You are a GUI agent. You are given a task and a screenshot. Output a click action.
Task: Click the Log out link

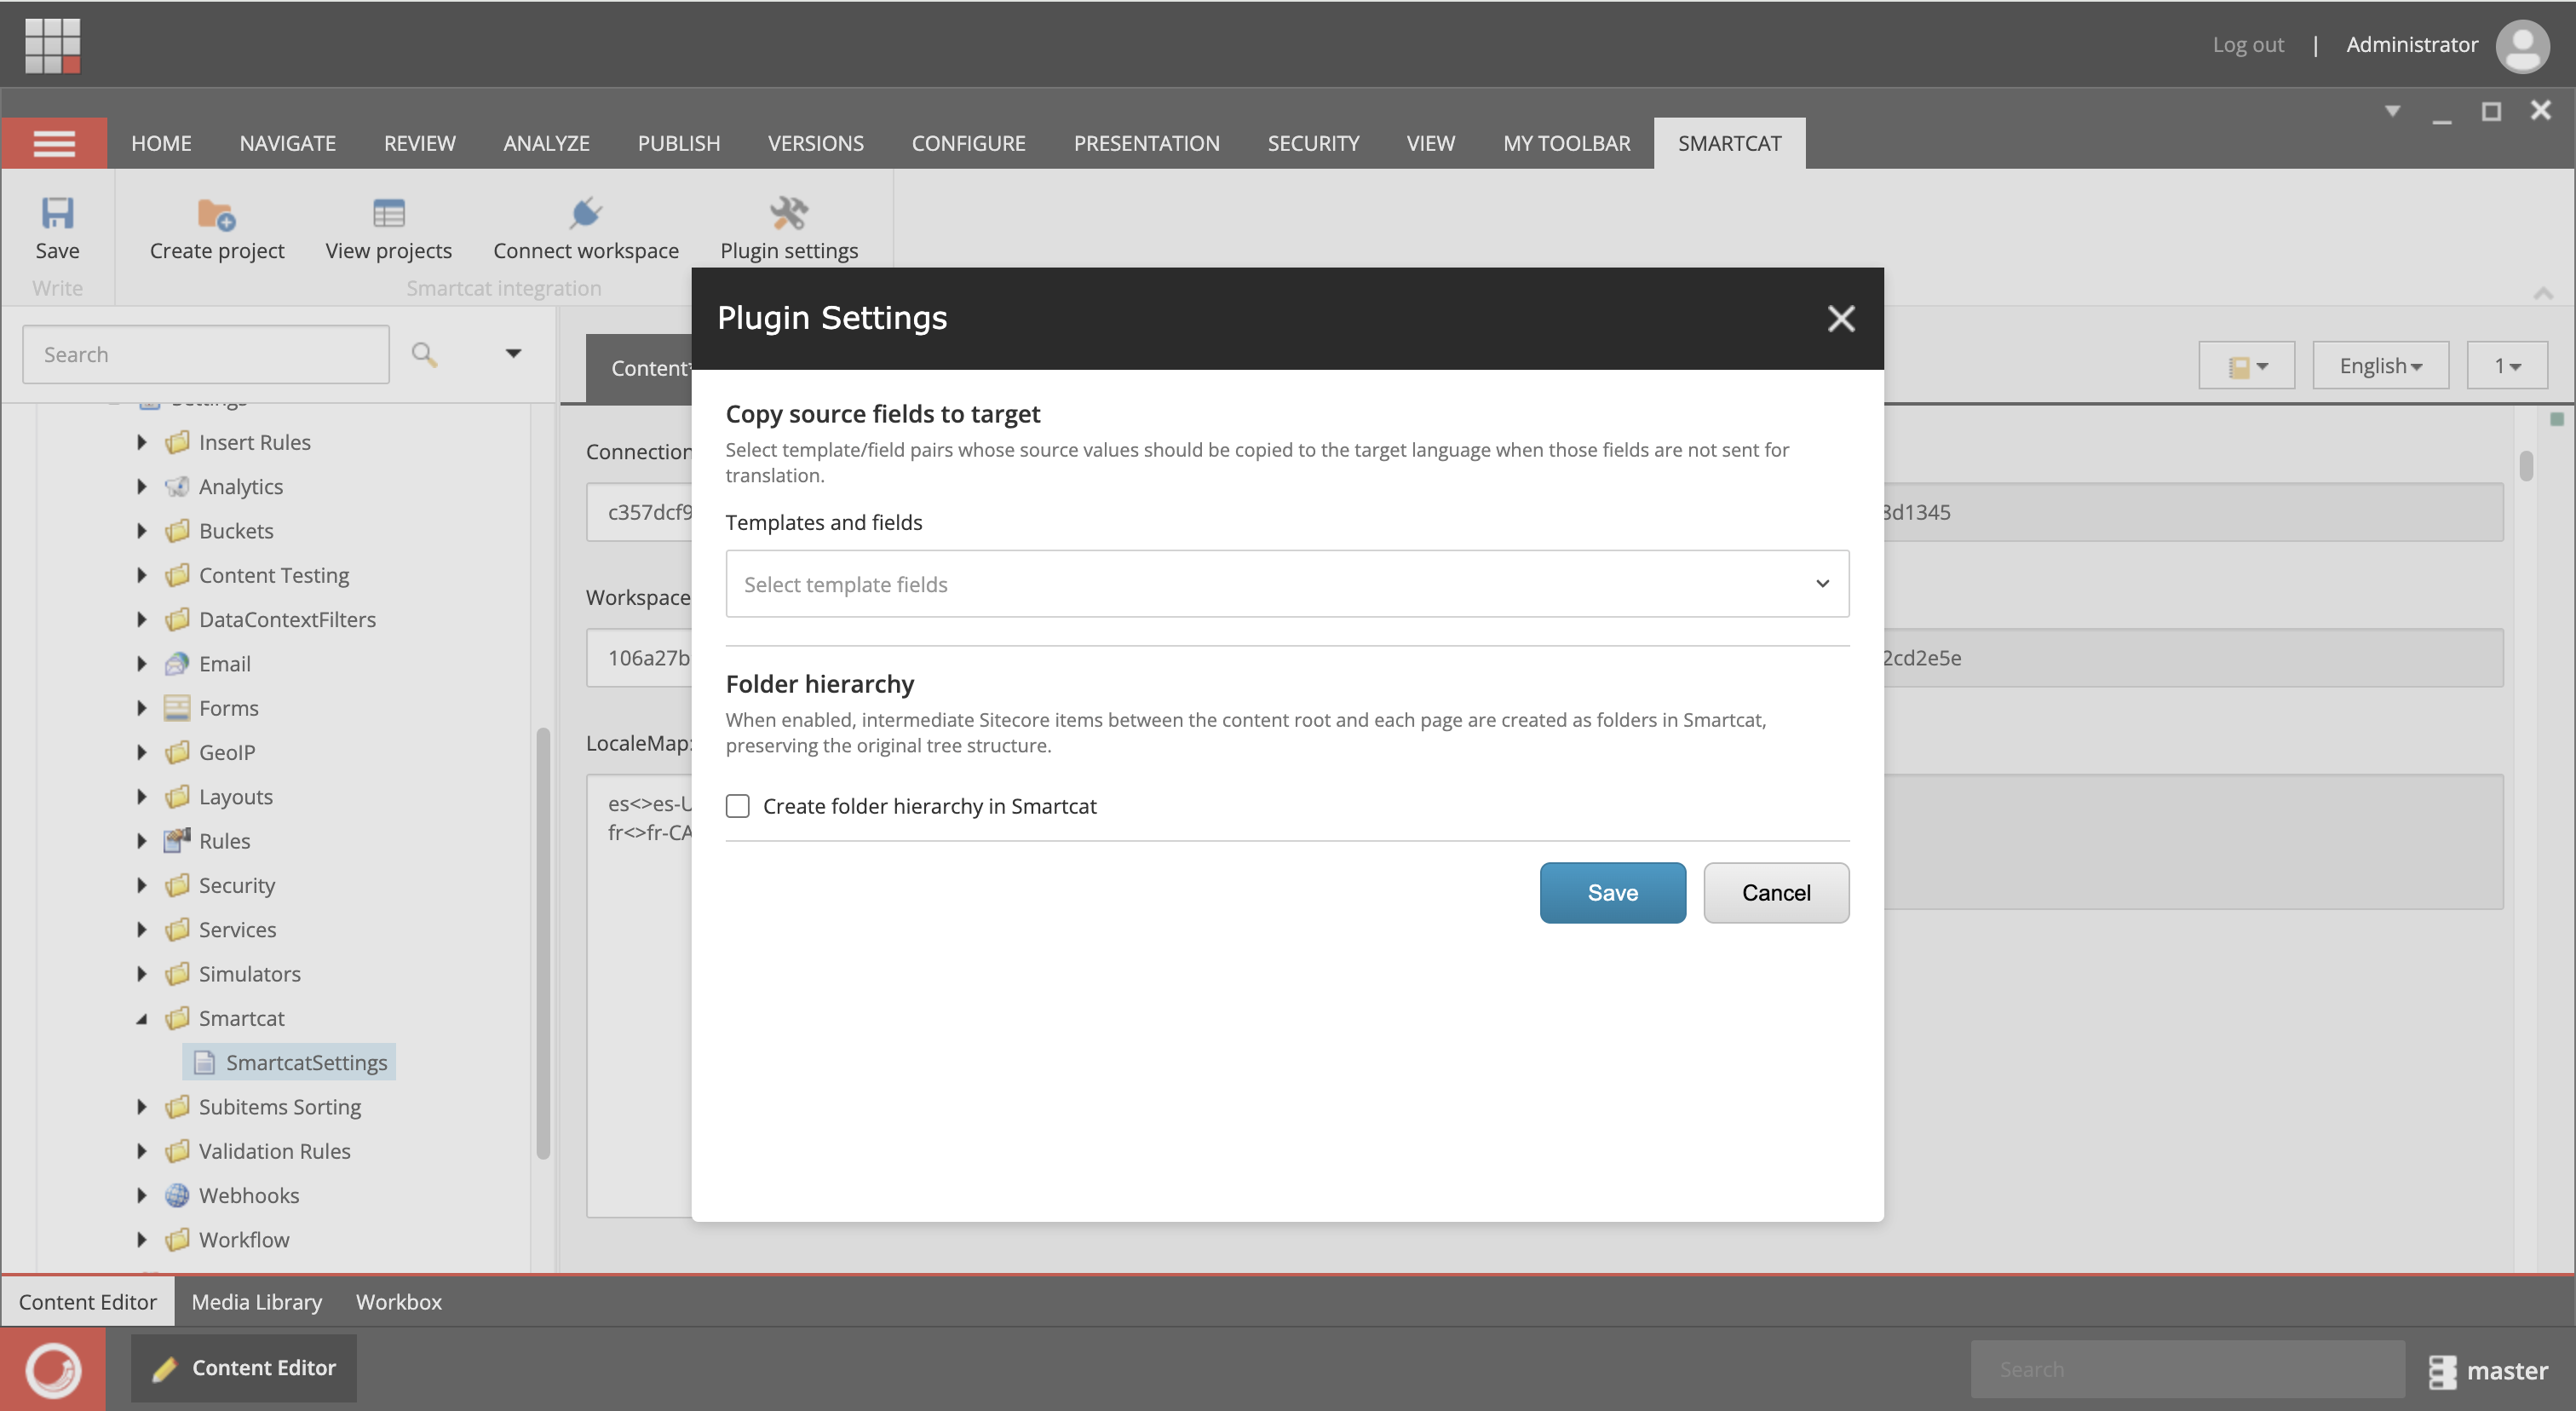tap(2248, 45)
